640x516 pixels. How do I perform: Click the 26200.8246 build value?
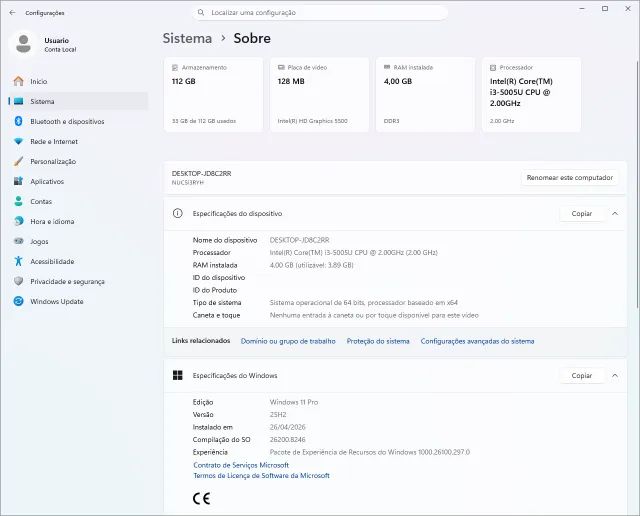[x=287, y=440]
